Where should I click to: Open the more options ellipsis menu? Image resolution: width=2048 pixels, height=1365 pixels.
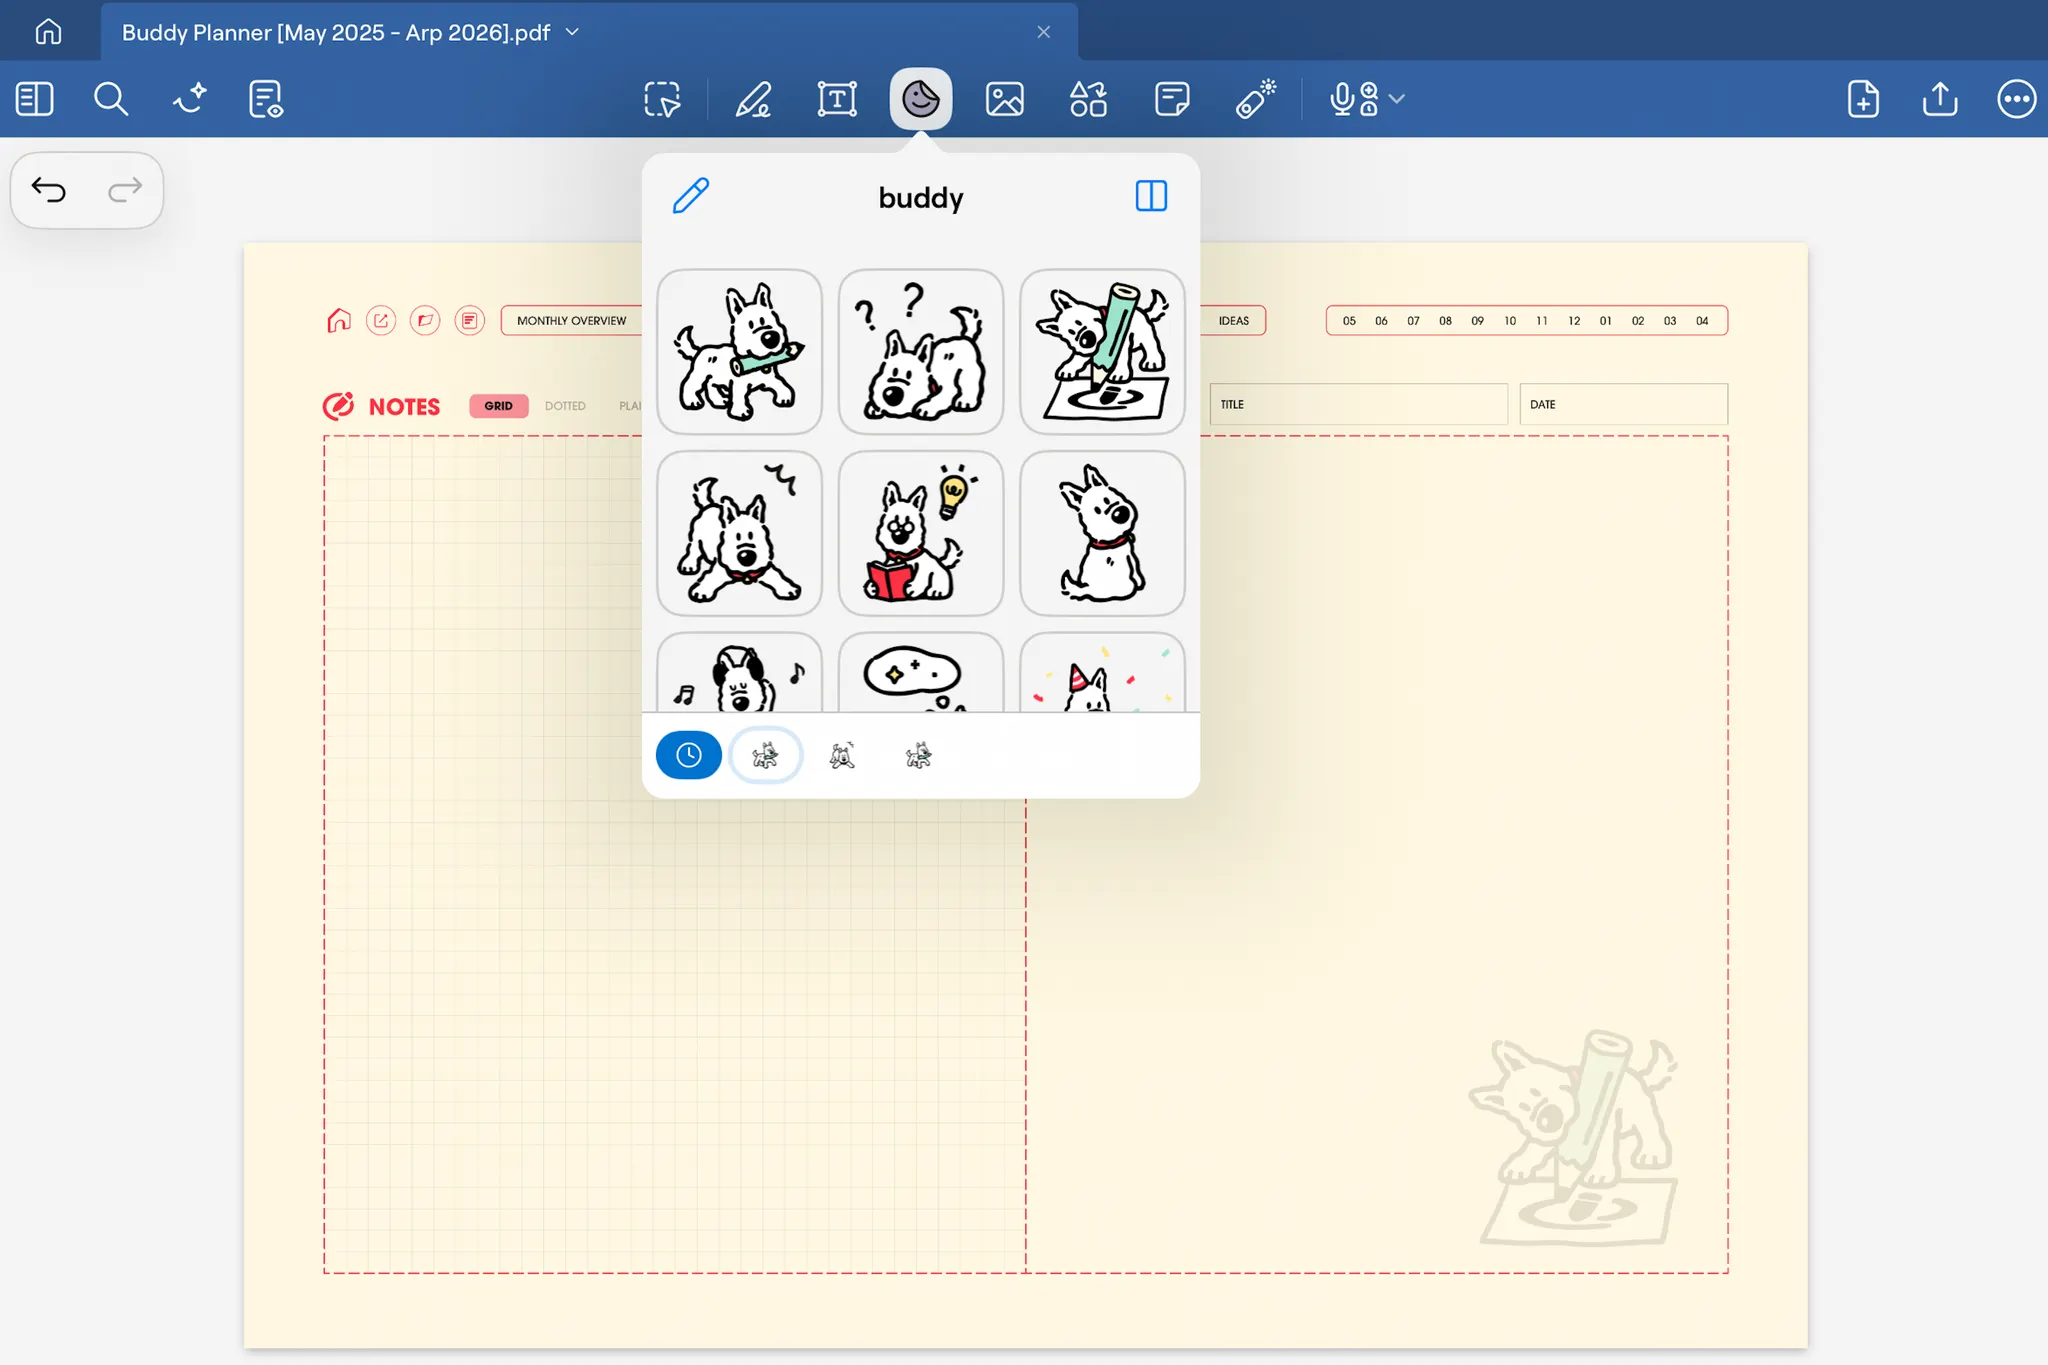[2016, 99]
